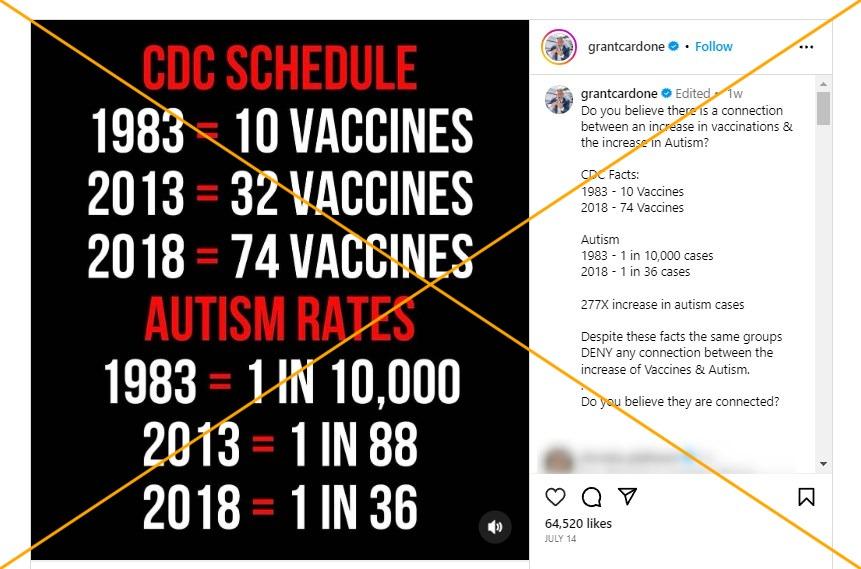
Task: Click the 1w edited timestamp in caption
Action: tap(735, 93)
